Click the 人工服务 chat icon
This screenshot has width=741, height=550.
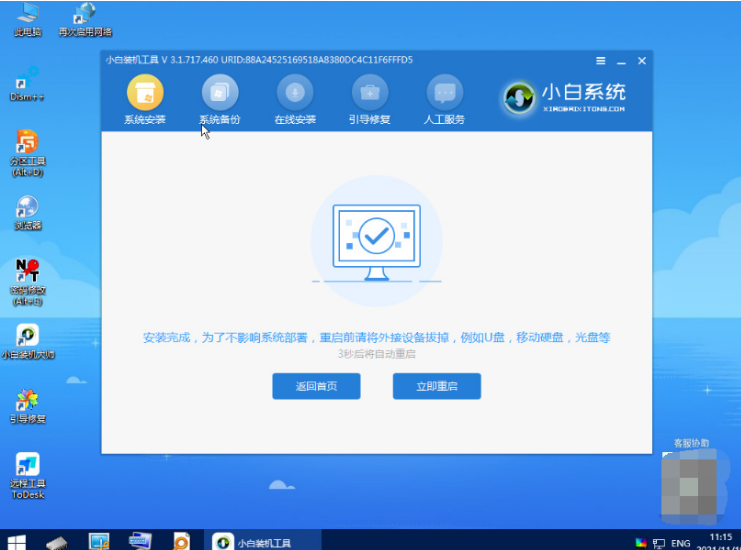pyautogui.click(x=445, y=94)
